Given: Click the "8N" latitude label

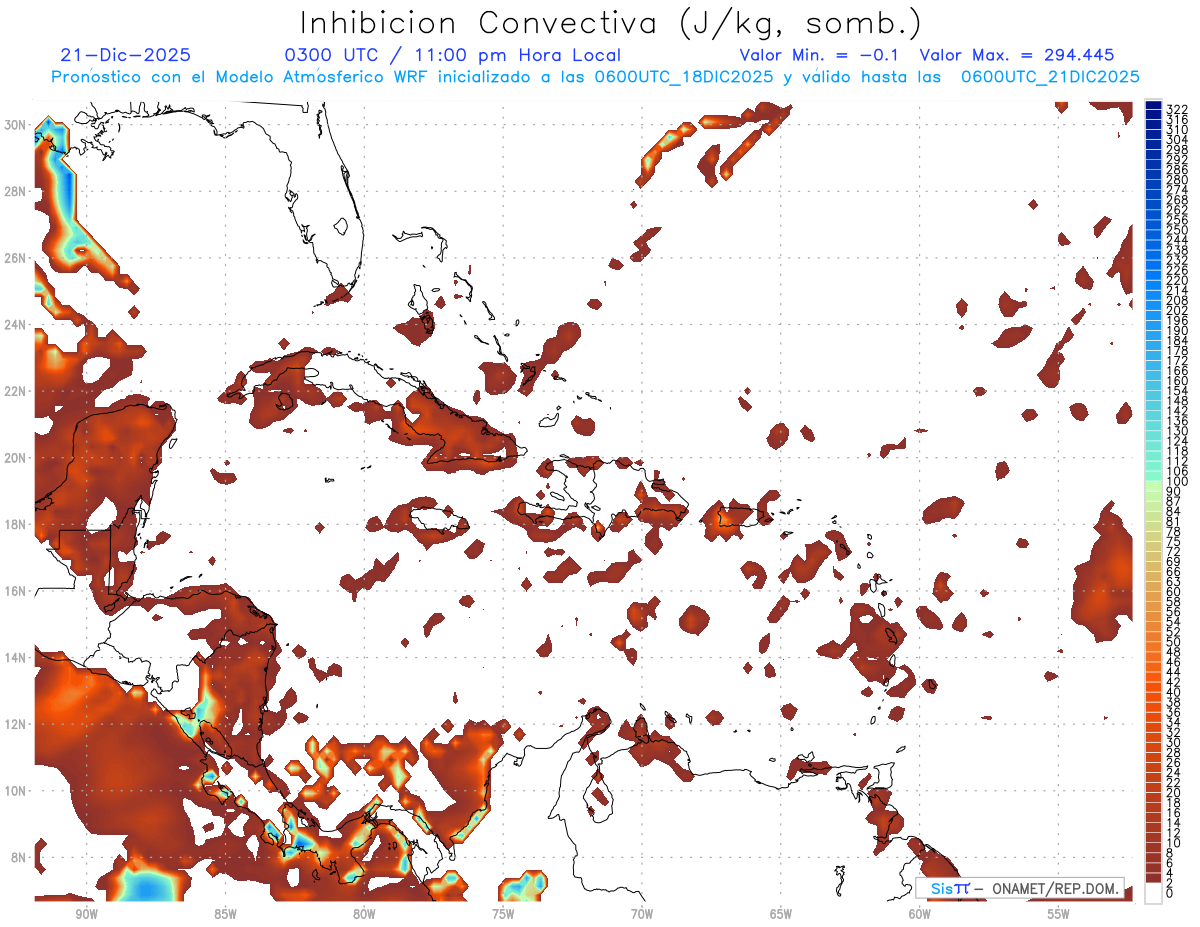Looking at the screenshot, I should tap(19, 857).
